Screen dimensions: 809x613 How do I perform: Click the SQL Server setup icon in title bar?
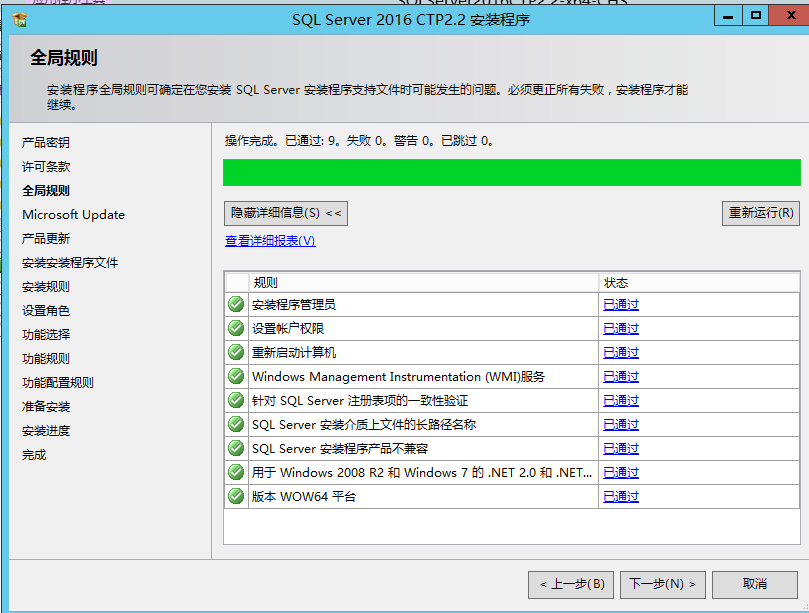20,19
